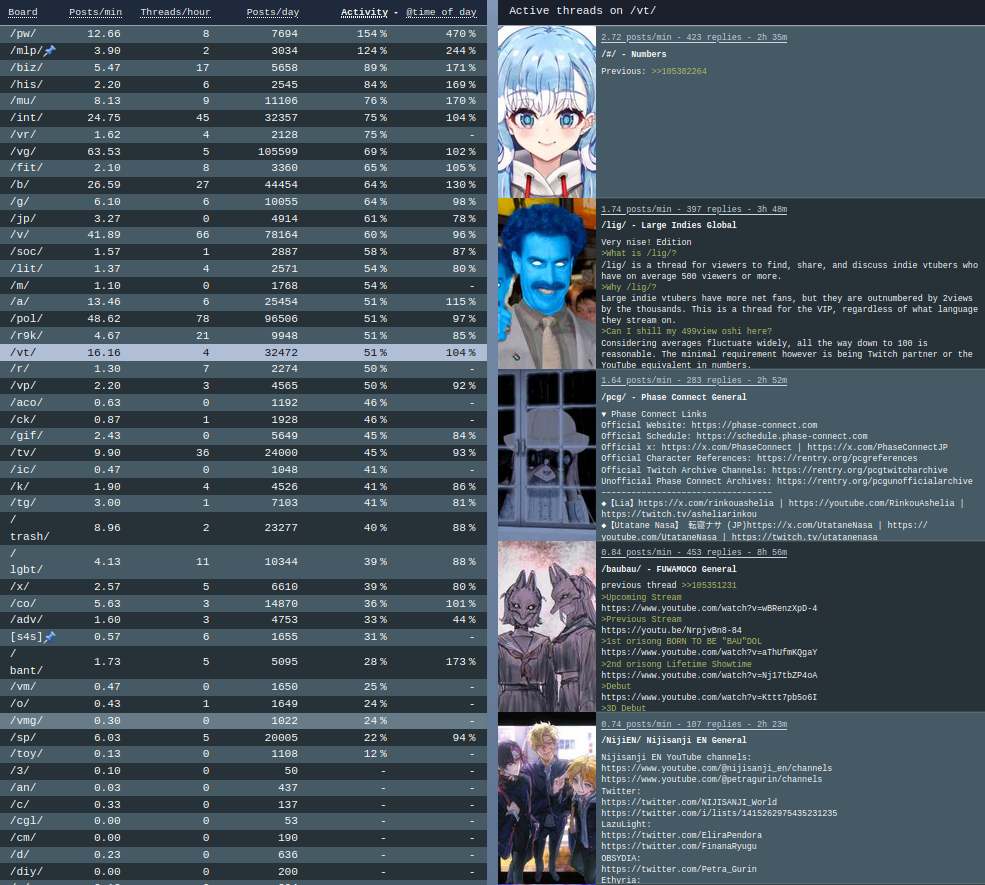Sort by the Activity column header
This screenshot has height=885, width=985.
pyautogui.click(x=364, y=12)
